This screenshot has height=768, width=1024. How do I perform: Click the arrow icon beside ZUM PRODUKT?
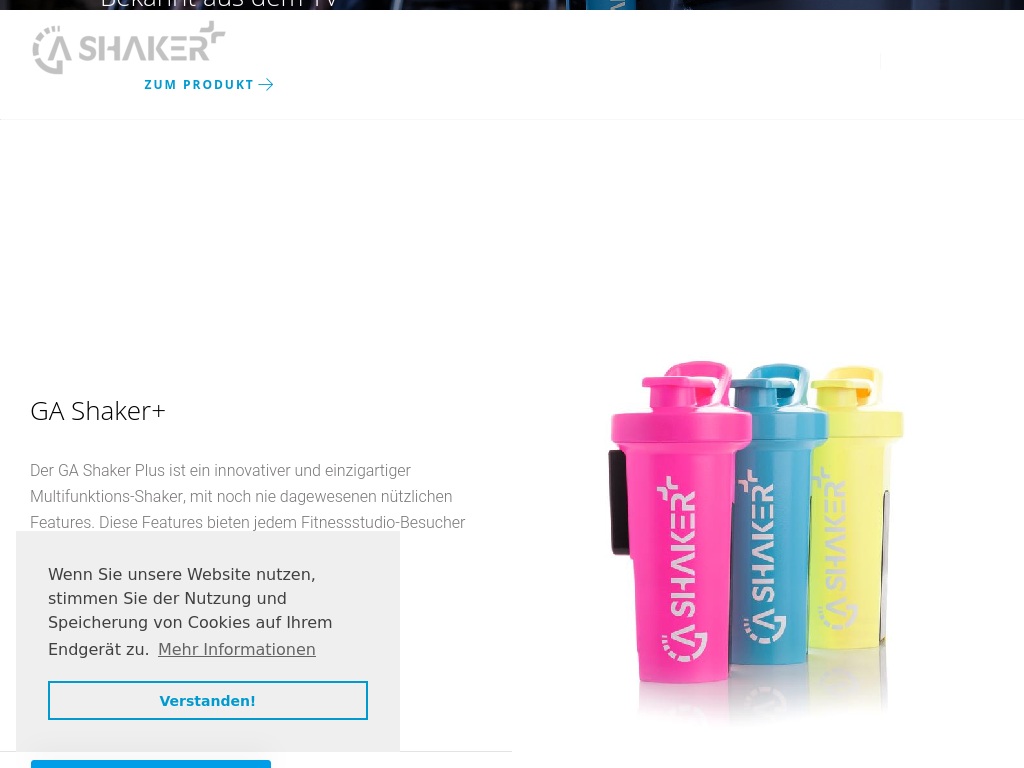click(x=266, y=84)
